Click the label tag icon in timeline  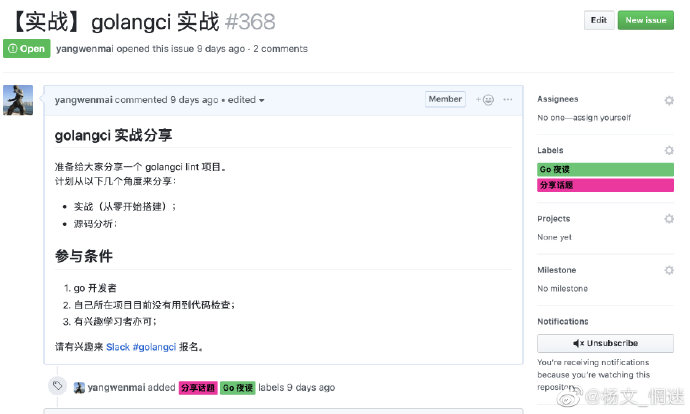tap(58, 386)
